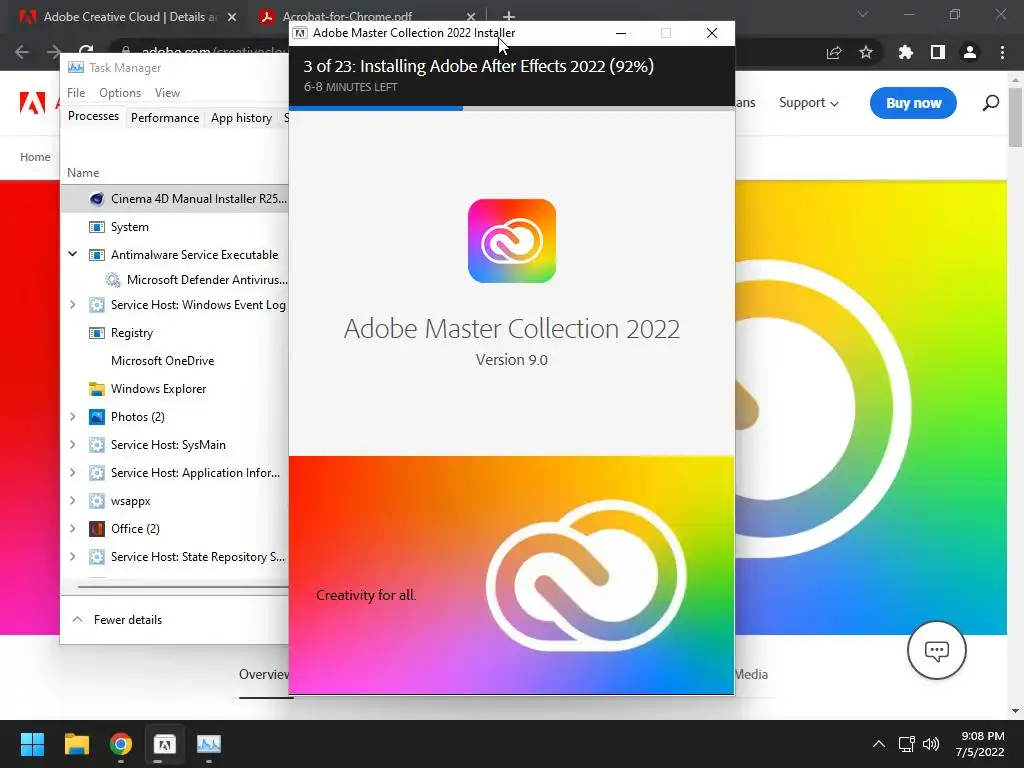
Task: Open the volume speaker tray icon
Action: 931,744
